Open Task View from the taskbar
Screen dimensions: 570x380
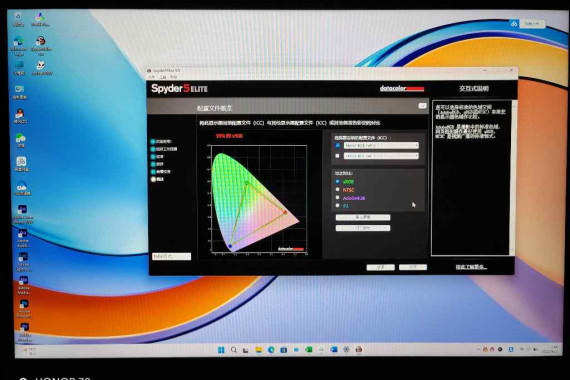246,350
